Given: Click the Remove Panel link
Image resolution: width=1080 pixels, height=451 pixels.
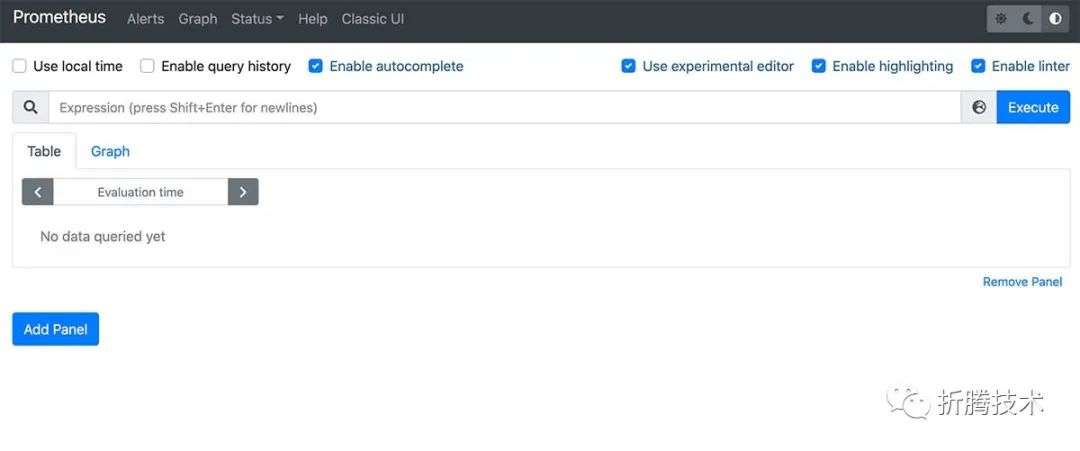Looking at the screenshot, I should [1022, 282].
